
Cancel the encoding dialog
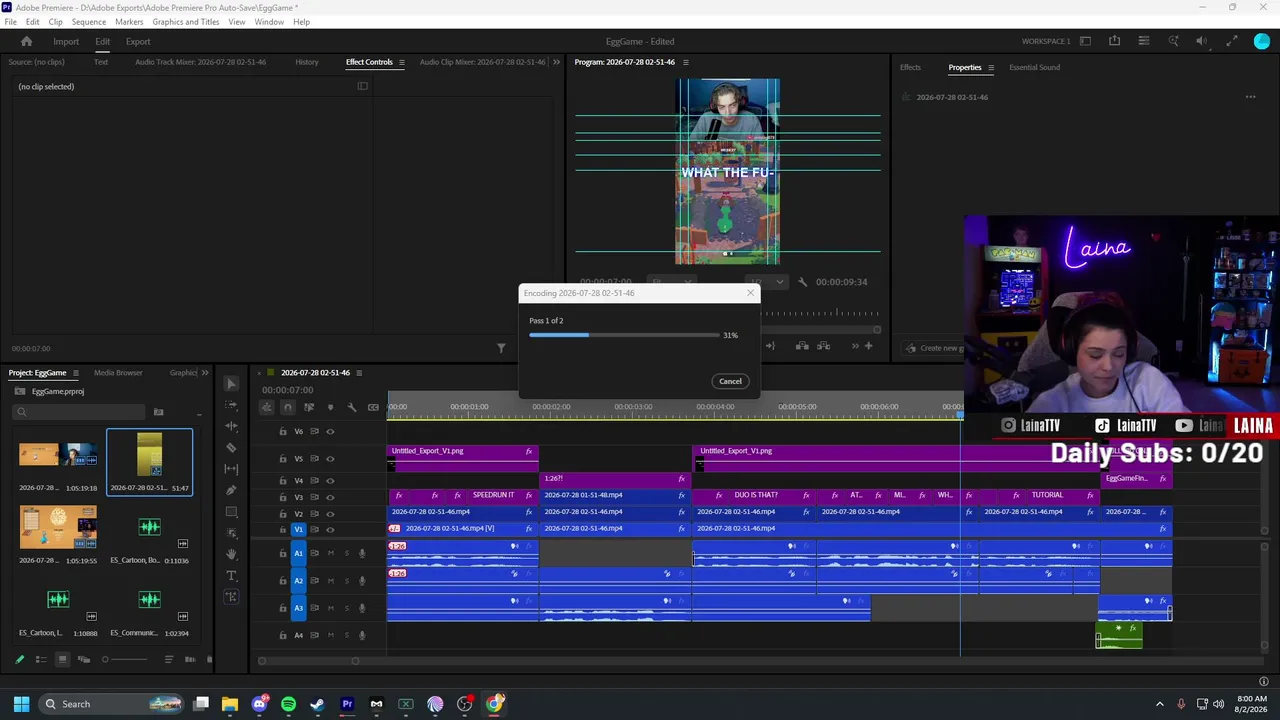click(730, 381)
